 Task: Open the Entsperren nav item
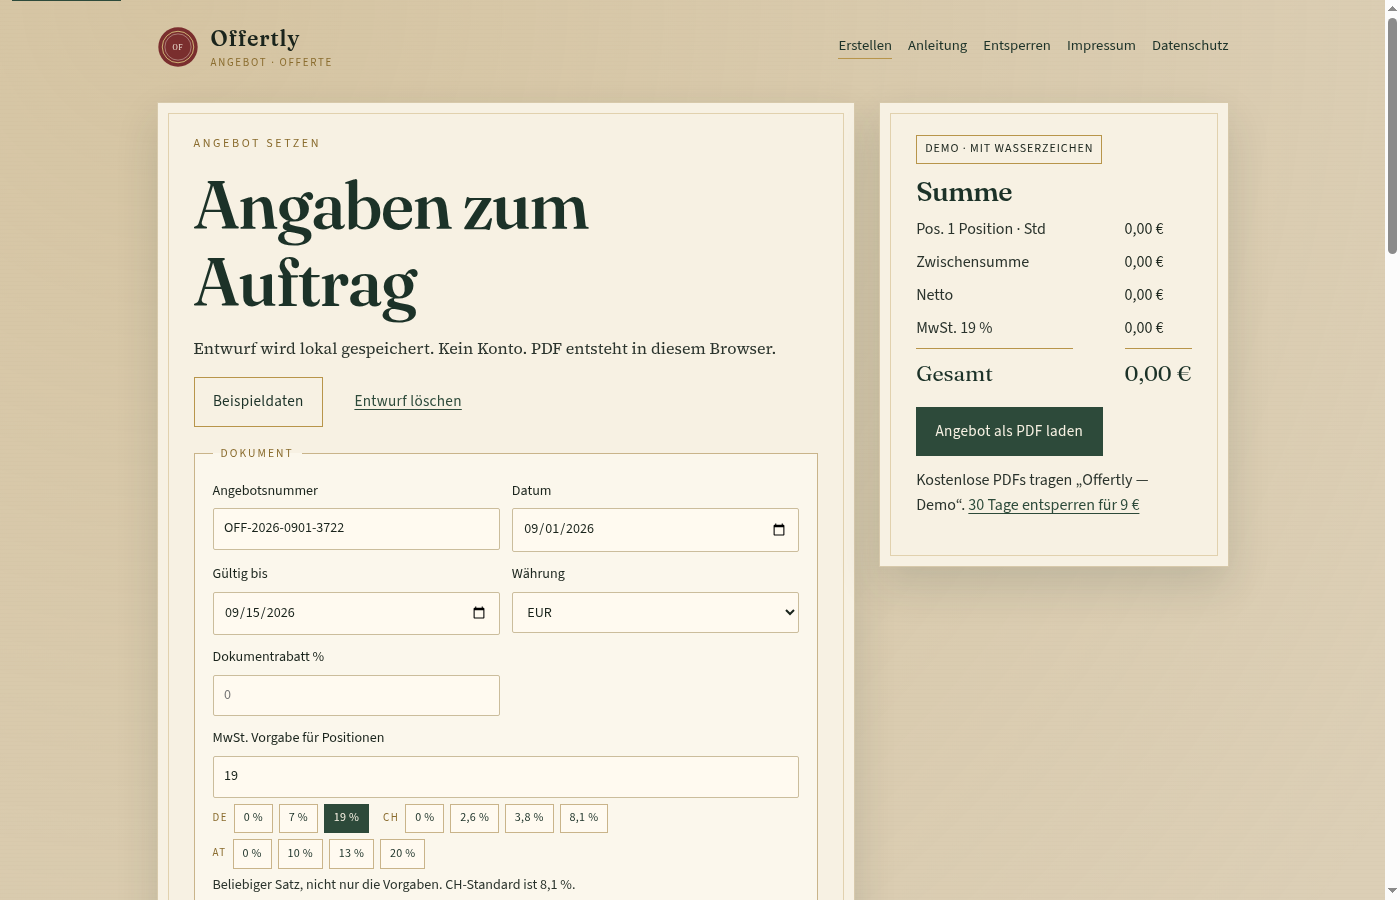click(1017, 46)
